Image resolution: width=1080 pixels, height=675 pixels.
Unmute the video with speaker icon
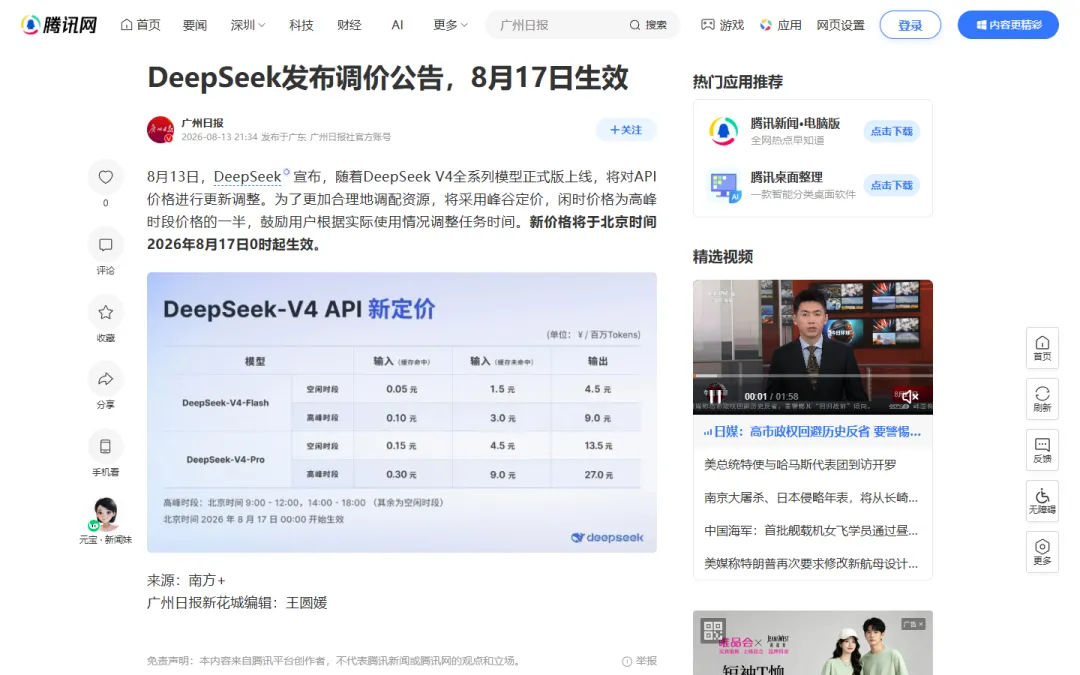click(x=910, y=396)
